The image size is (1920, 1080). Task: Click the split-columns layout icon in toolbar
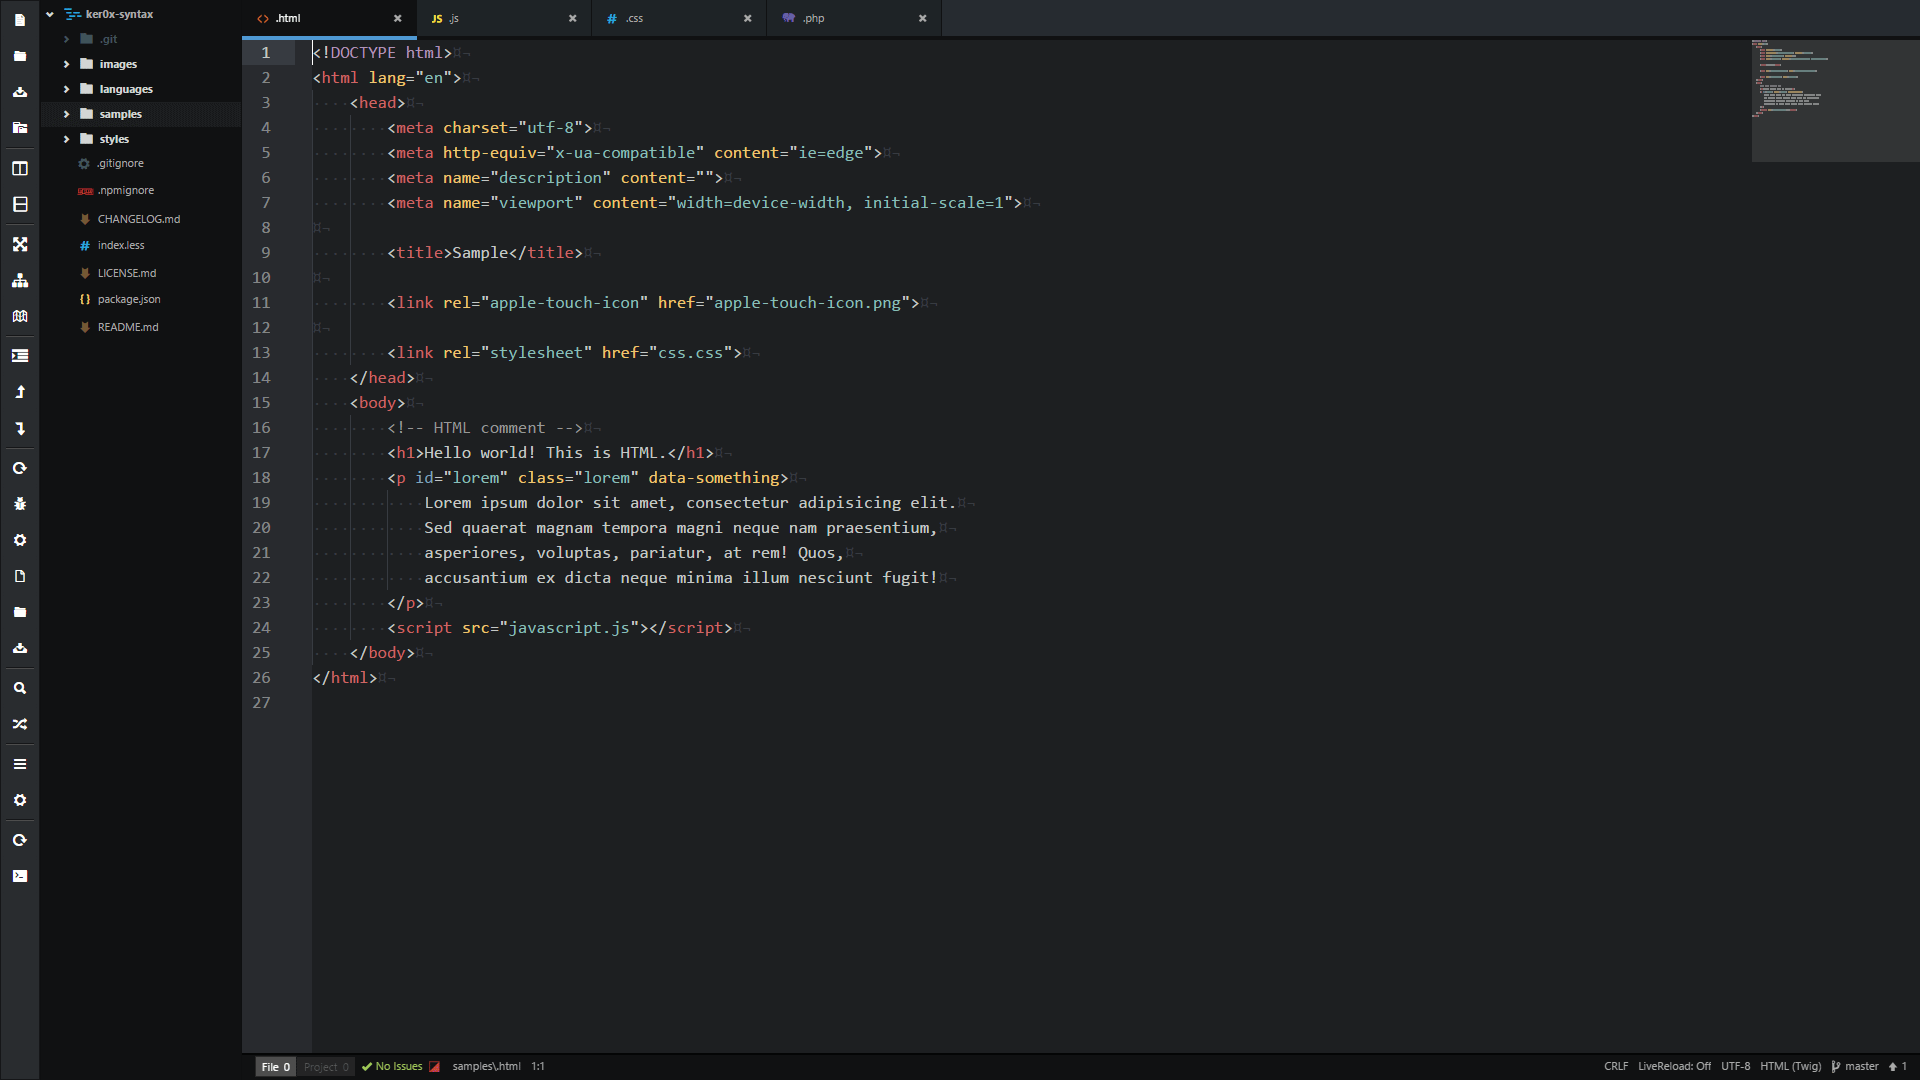[x=19, y=168]
